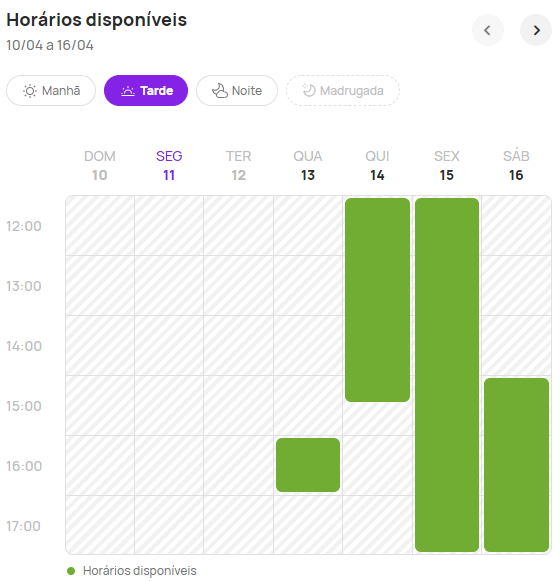
Task: Click the QUA 13 day header
Action: (x=308, y=165)
